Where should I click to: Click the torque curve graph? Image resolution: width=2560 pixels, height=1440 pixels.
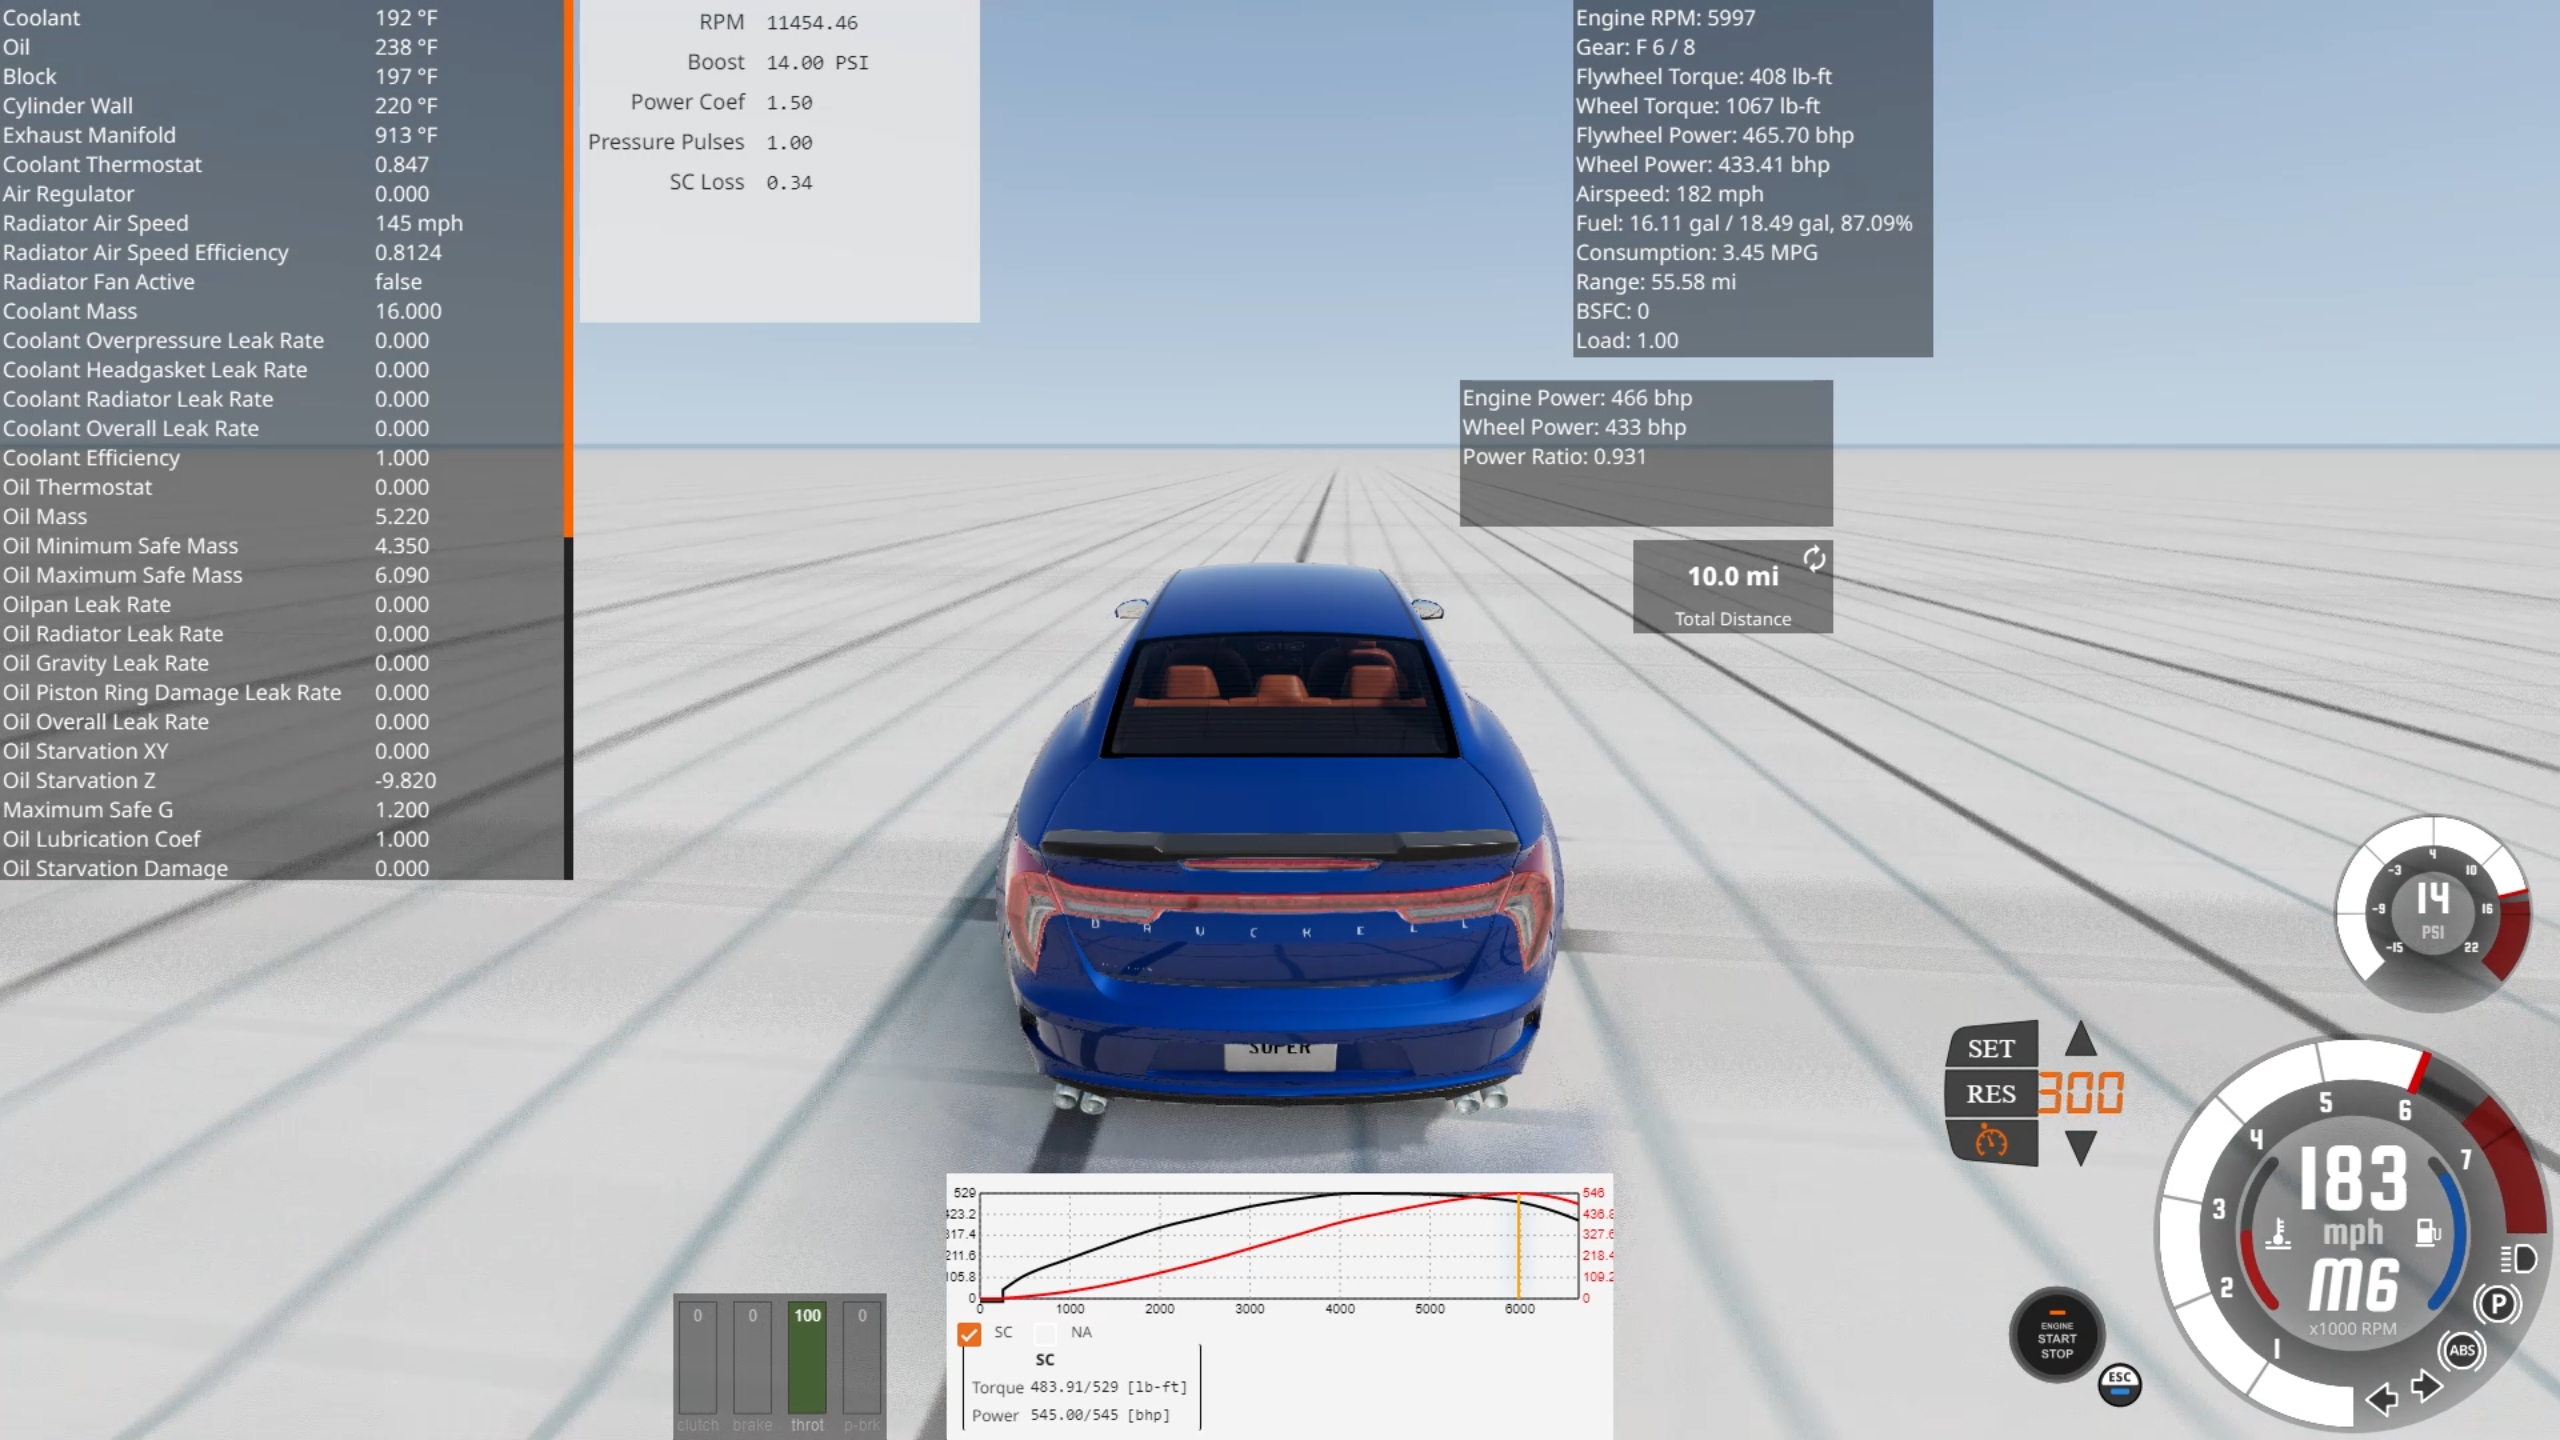pyautogui.click(x=1278, y=1246)
